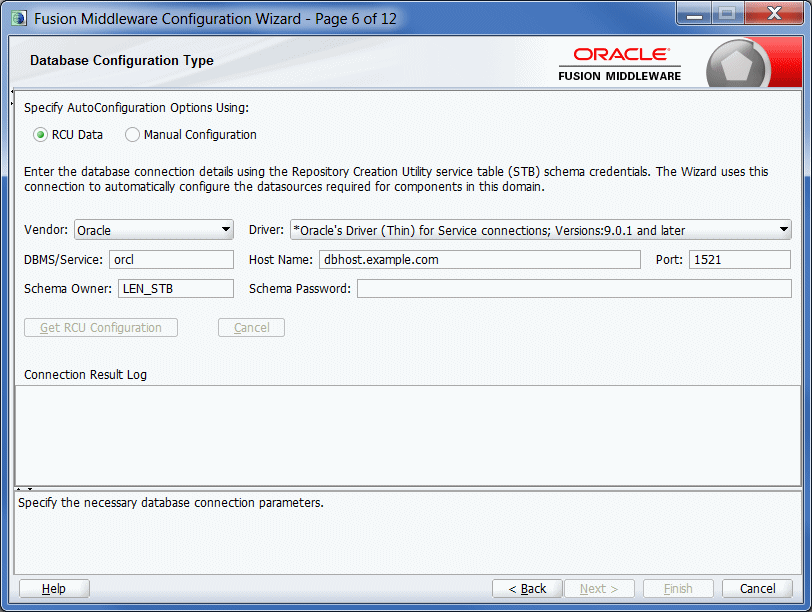Screen dimensions: 812x612
Task: Click the Database Configuration Type heading
Action: click(122, 61)
